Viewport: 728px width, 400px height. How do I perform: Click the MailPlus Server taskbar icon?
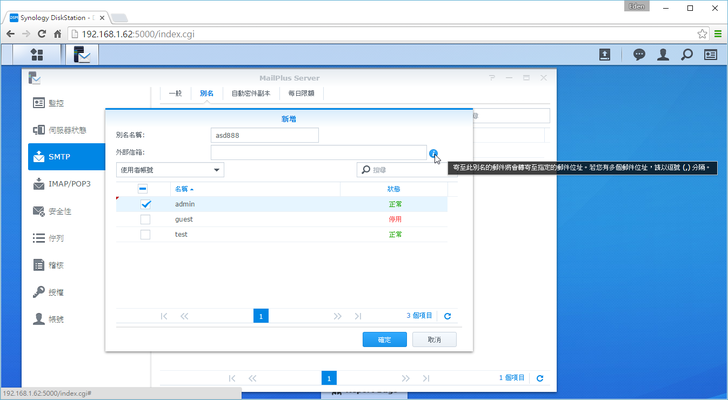coord(83,53)
